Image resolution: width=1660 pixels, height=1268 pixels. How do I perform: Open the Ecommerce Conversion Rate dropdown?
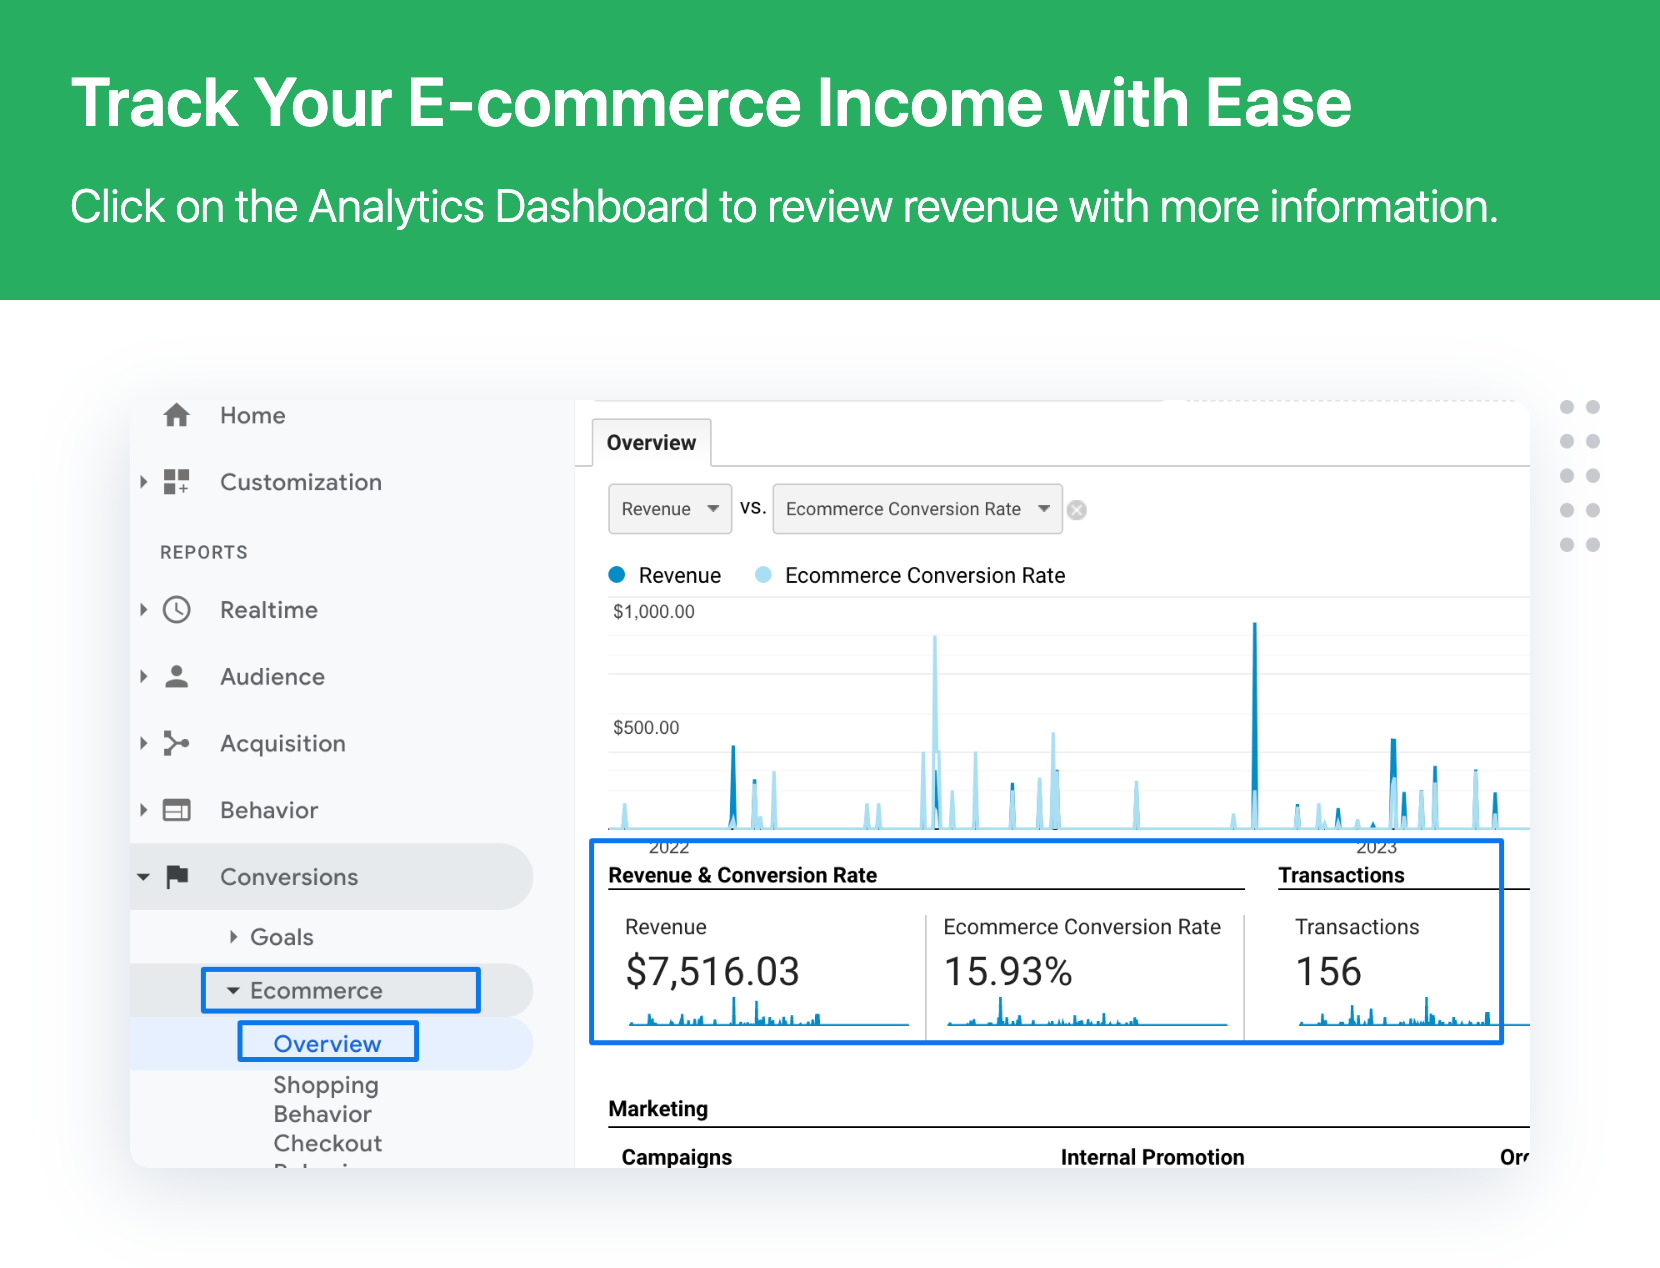click(x=917, y=509)
